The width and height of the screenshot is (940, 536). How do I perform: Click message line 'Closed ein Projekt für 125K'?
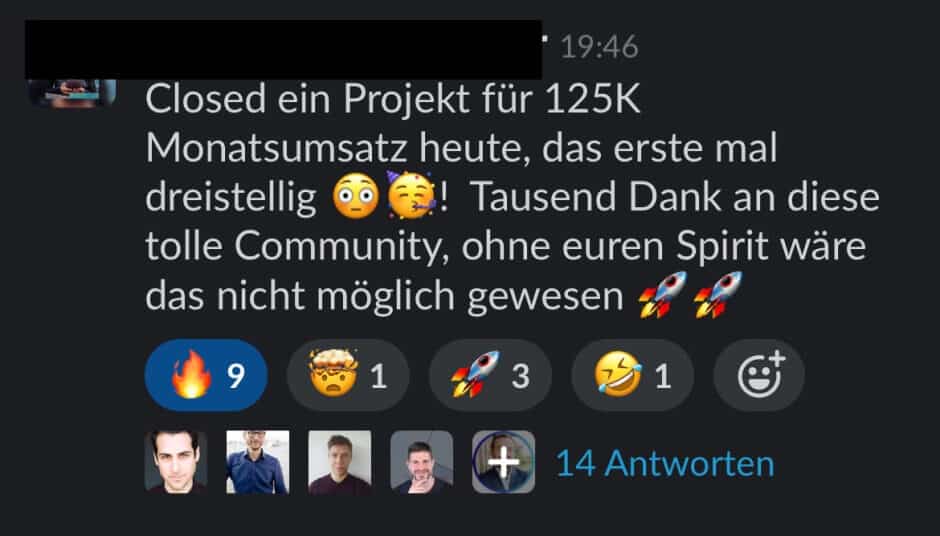click(x=393, y=99)
